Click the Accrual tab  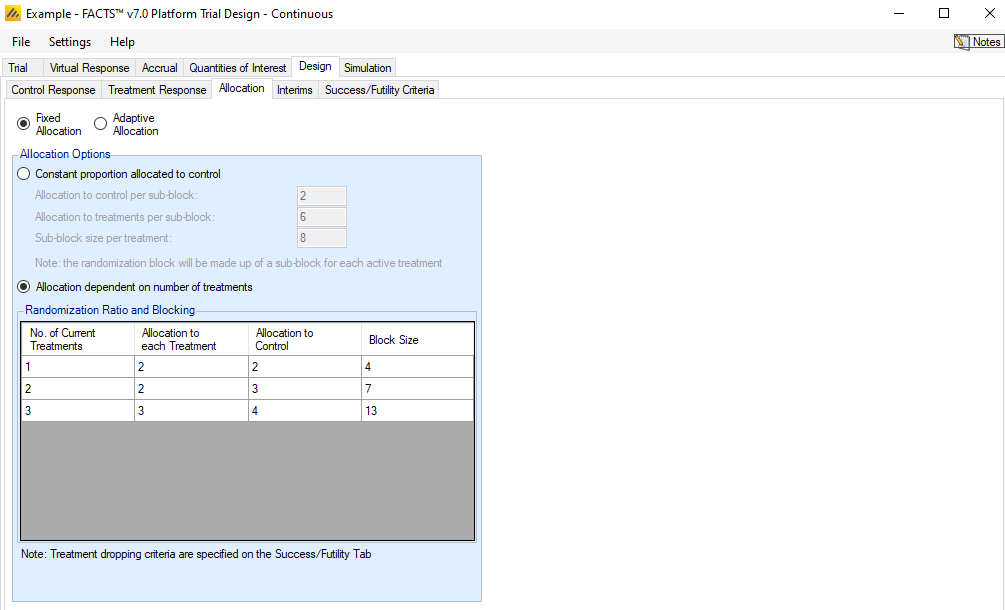tap(159, 68)
